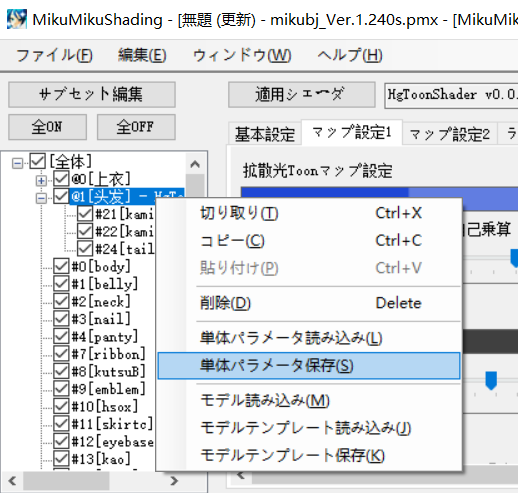Uncheck the #13[kao] checkbox

click(x=61, y=458)
